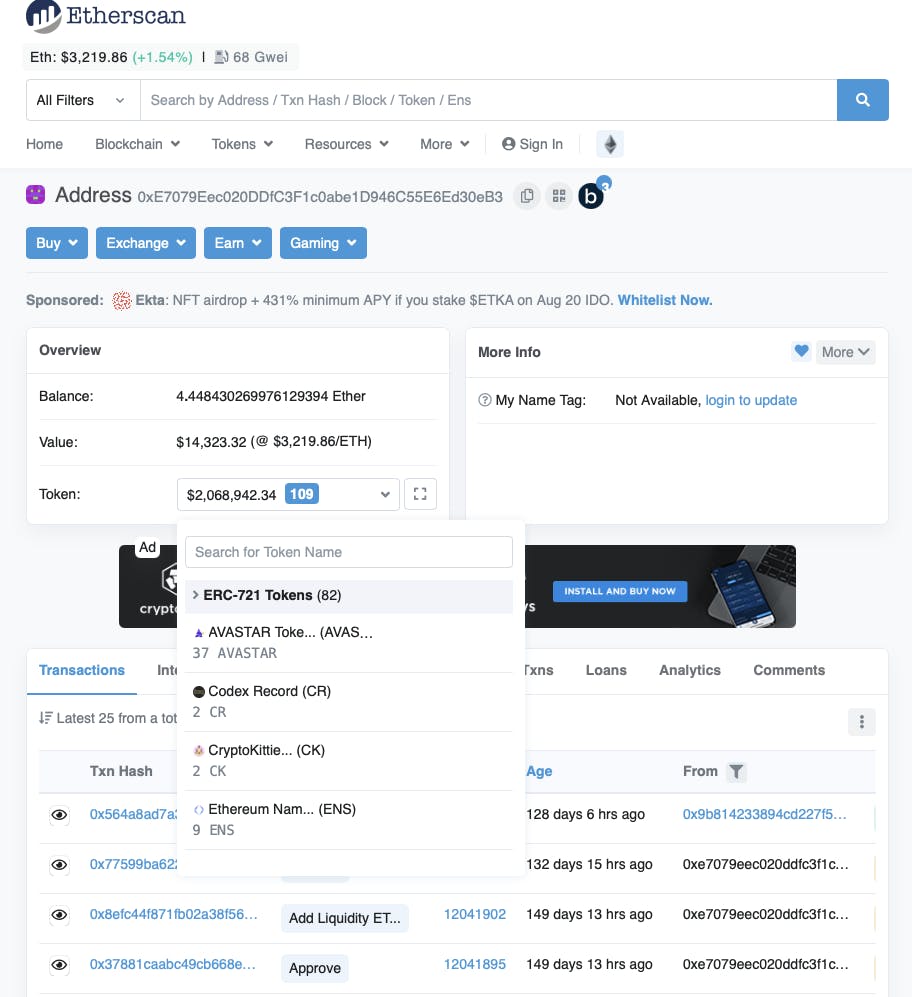This screenshot has height=997, width=912.
Task: Preview transaction 0x8efc44f871 with eye icon
Action: point(59,915)
